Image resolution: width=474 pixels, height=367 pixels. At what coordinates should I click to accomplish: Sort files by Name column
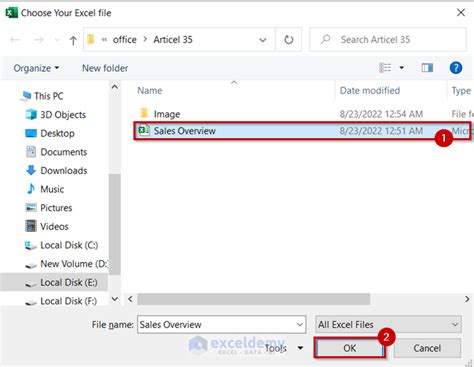click(150, 90)
